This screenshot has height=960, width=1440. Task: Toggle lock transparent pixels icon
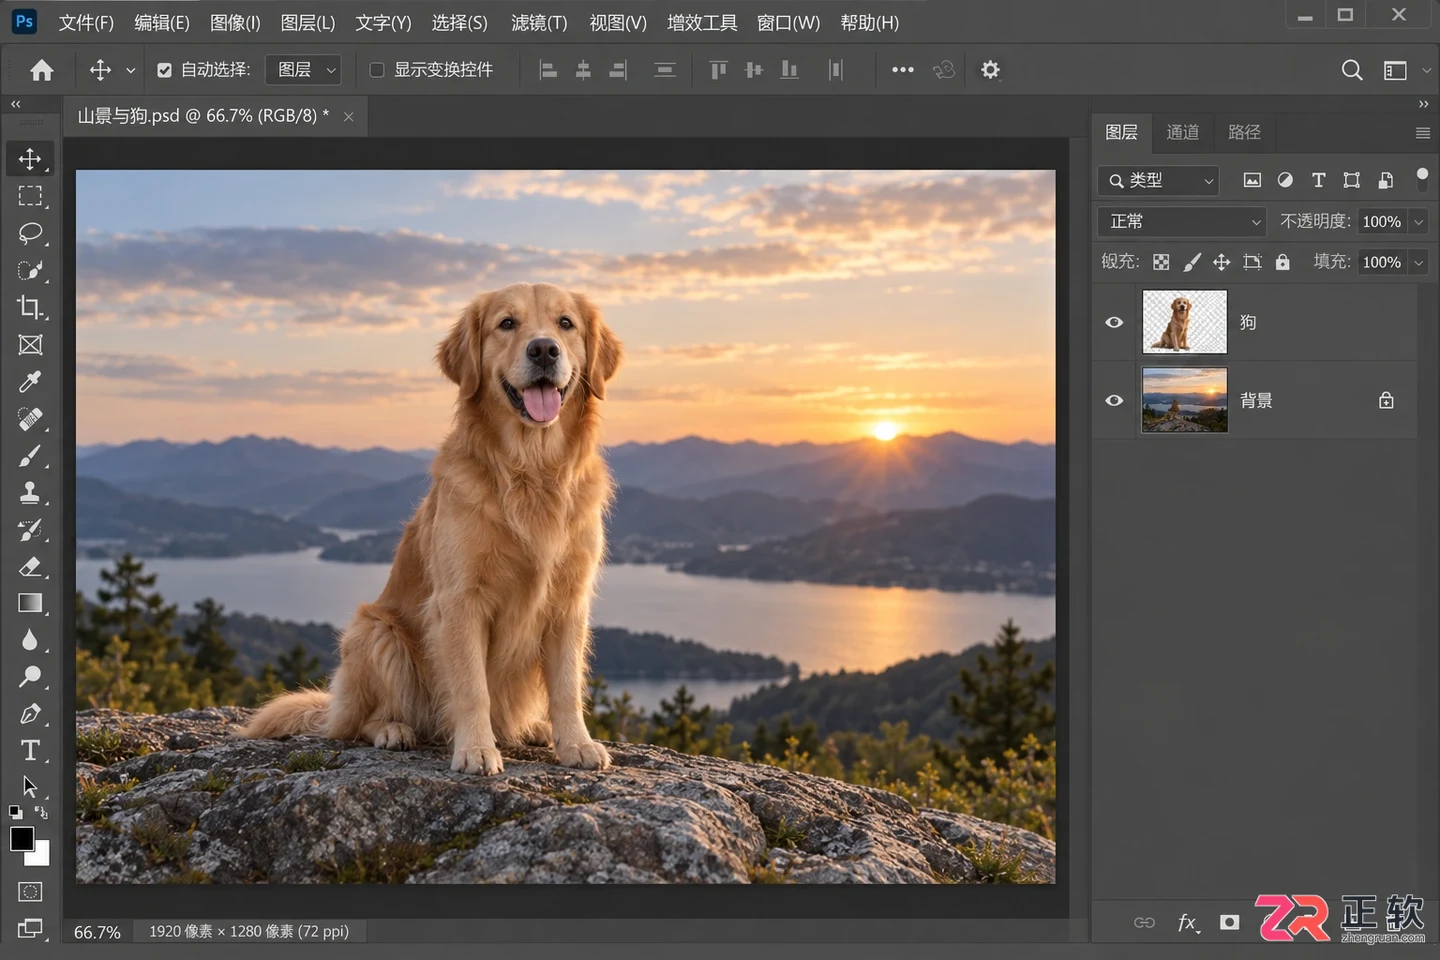pyautogui.click(x=1161, y=262)
